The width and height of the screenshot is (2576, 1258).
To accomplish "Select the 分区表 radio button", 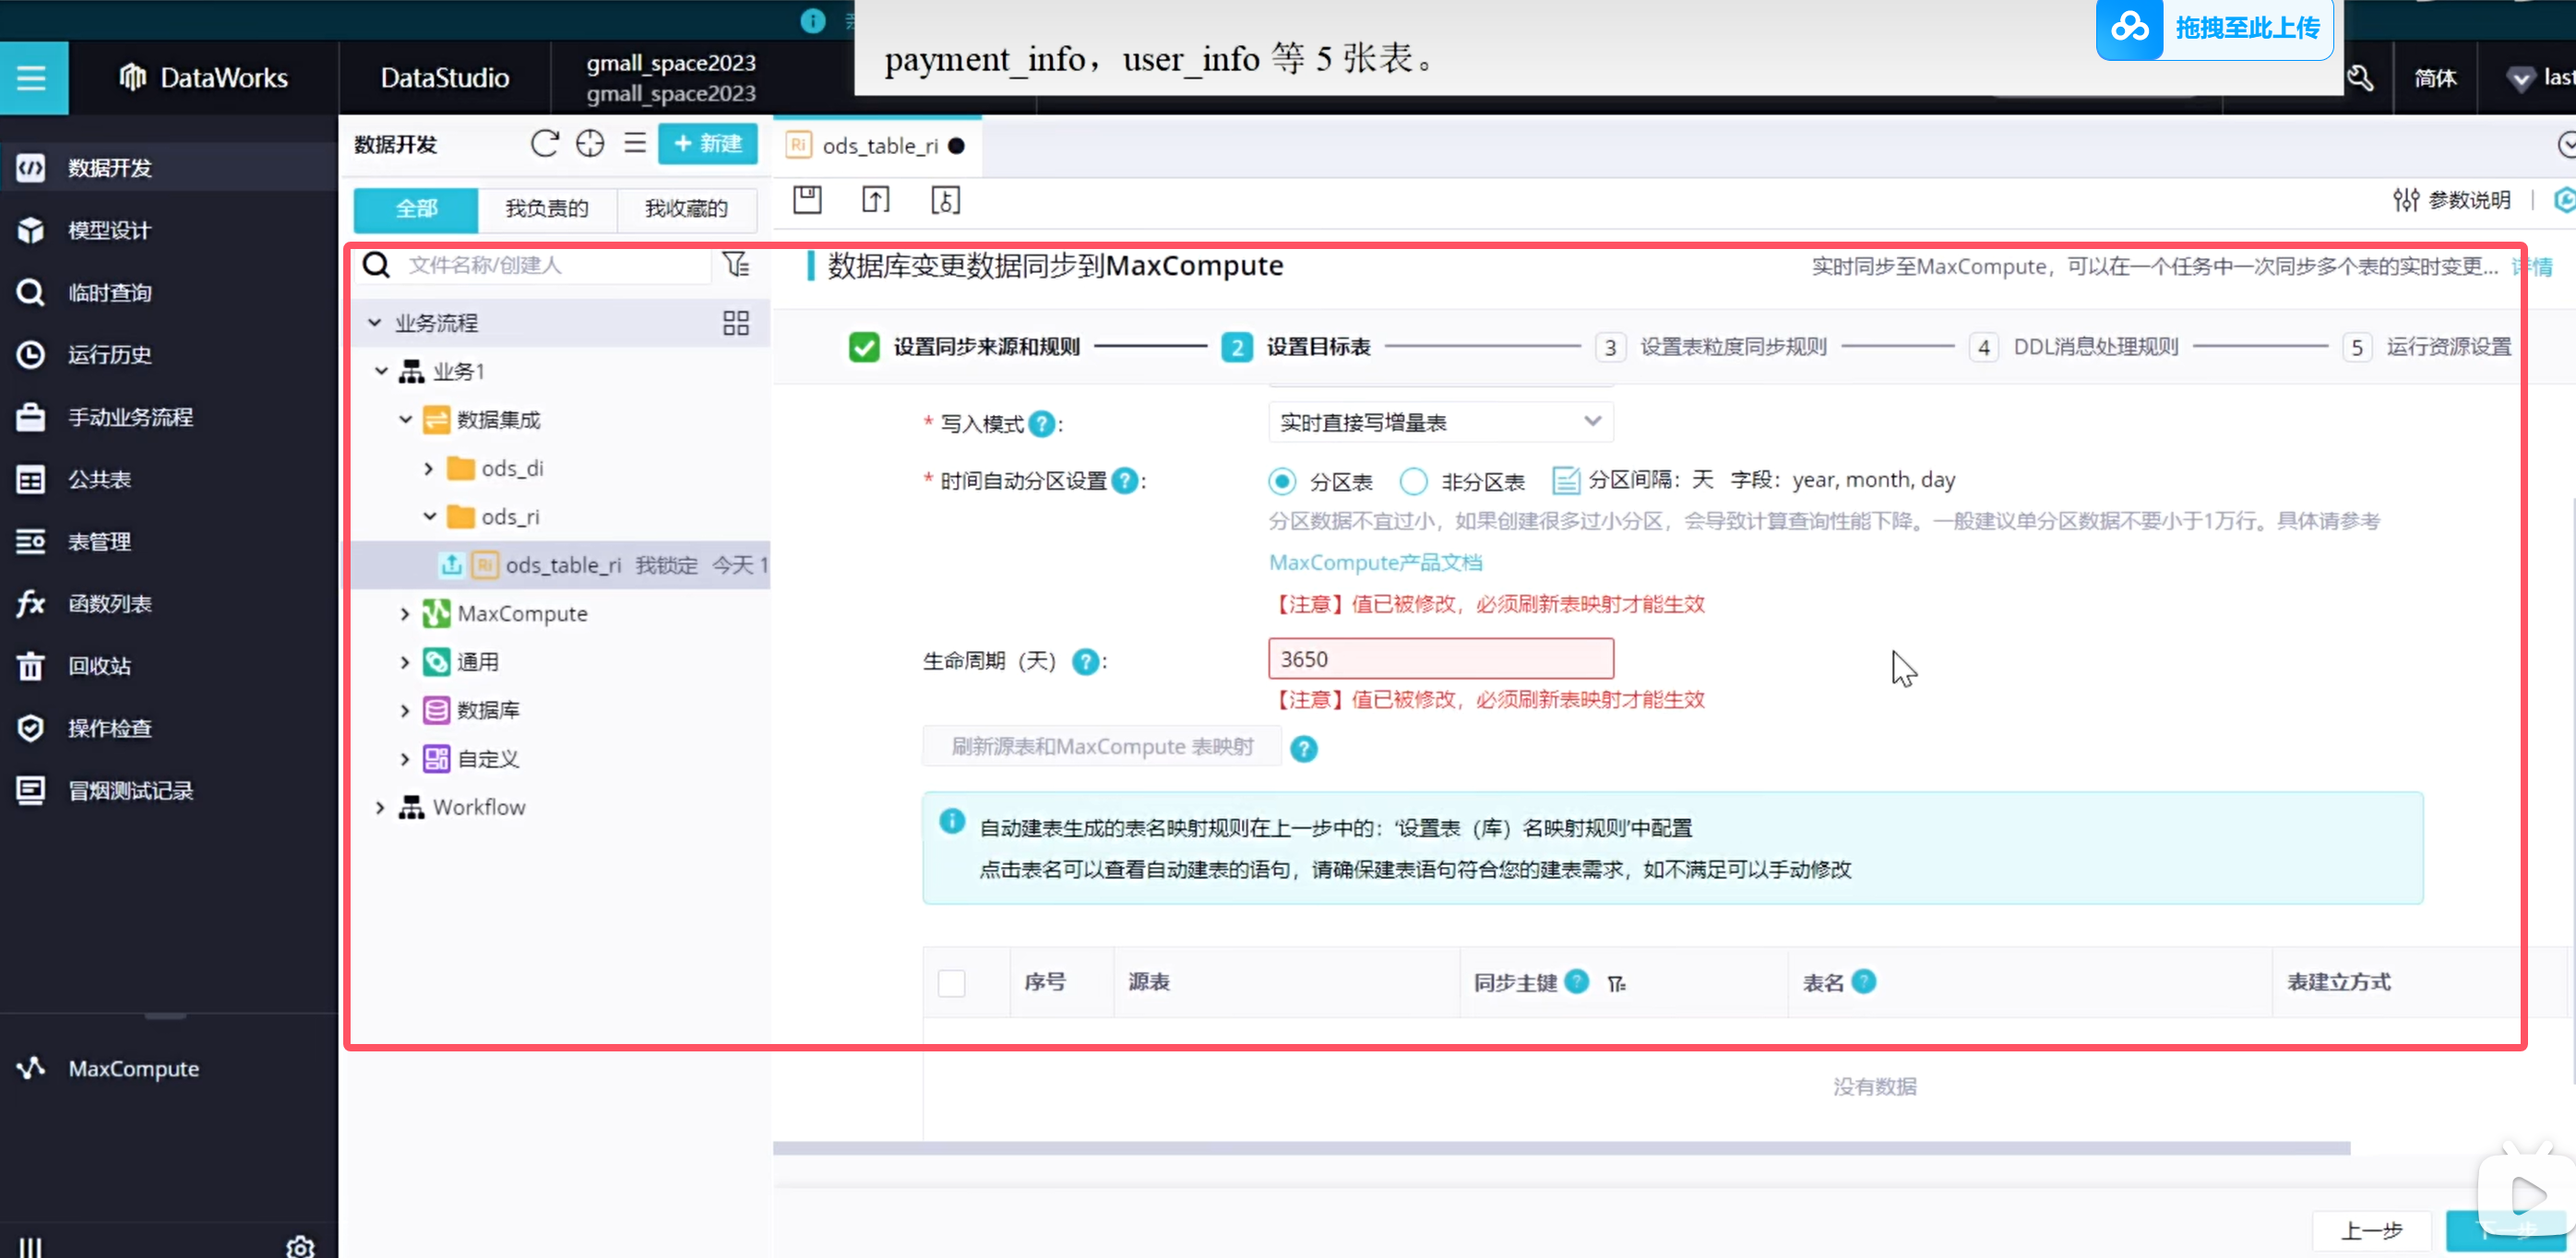I will click(1282, 482).
